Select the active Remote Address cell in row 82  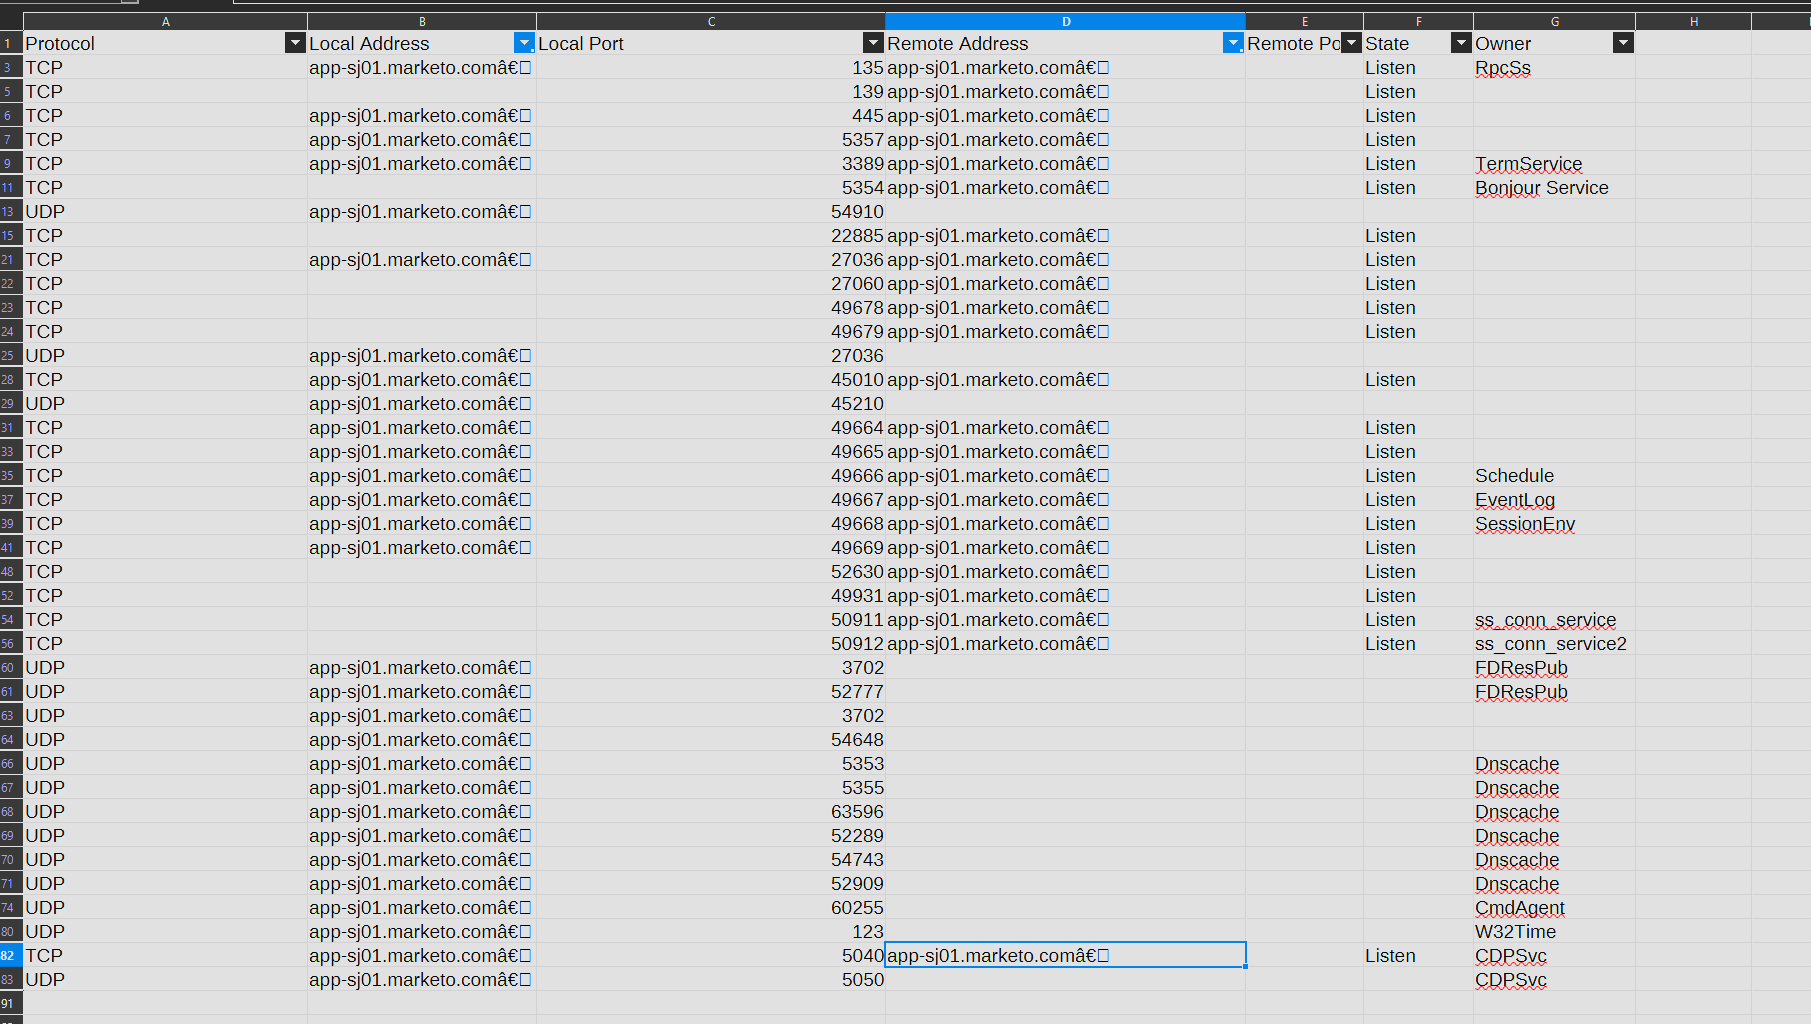click(1065, 956)
